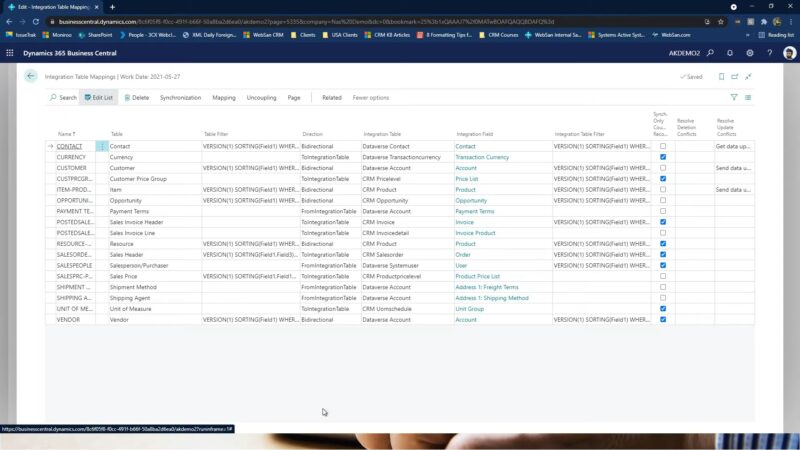Bookmark page with the star icon
The image size is (800, 450).
point(720,22)
